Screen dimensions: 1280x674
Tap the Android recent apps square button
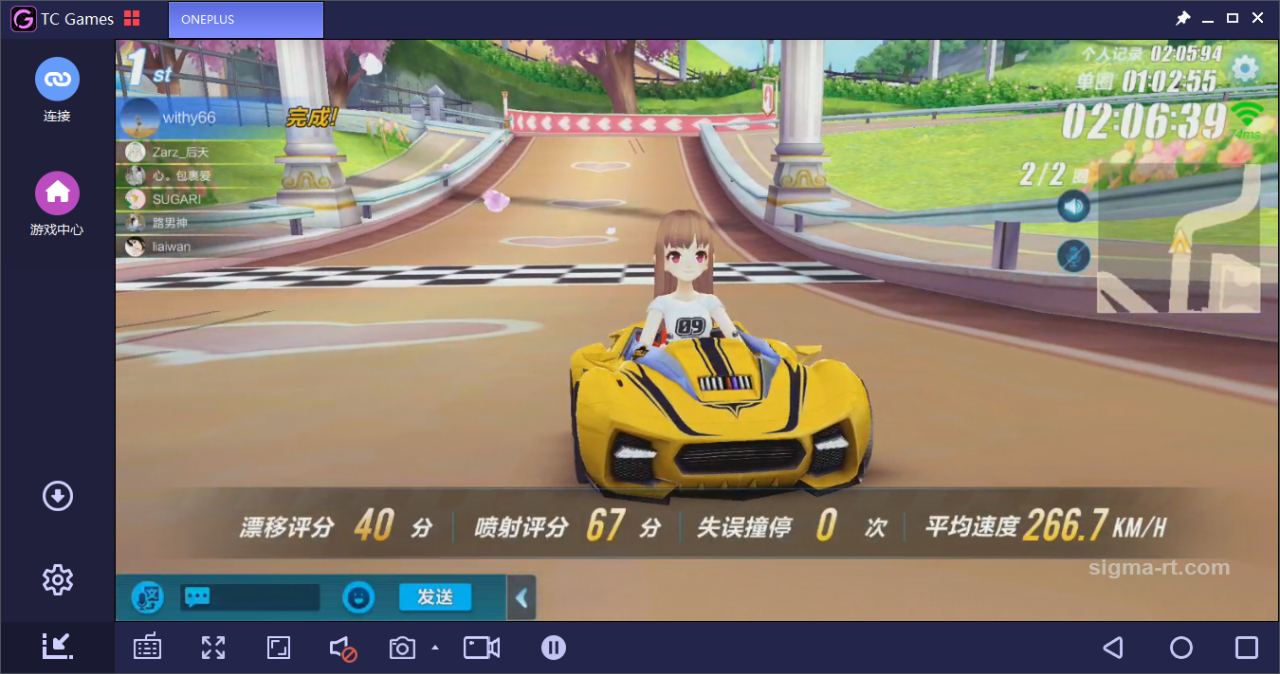(1246, 647)
